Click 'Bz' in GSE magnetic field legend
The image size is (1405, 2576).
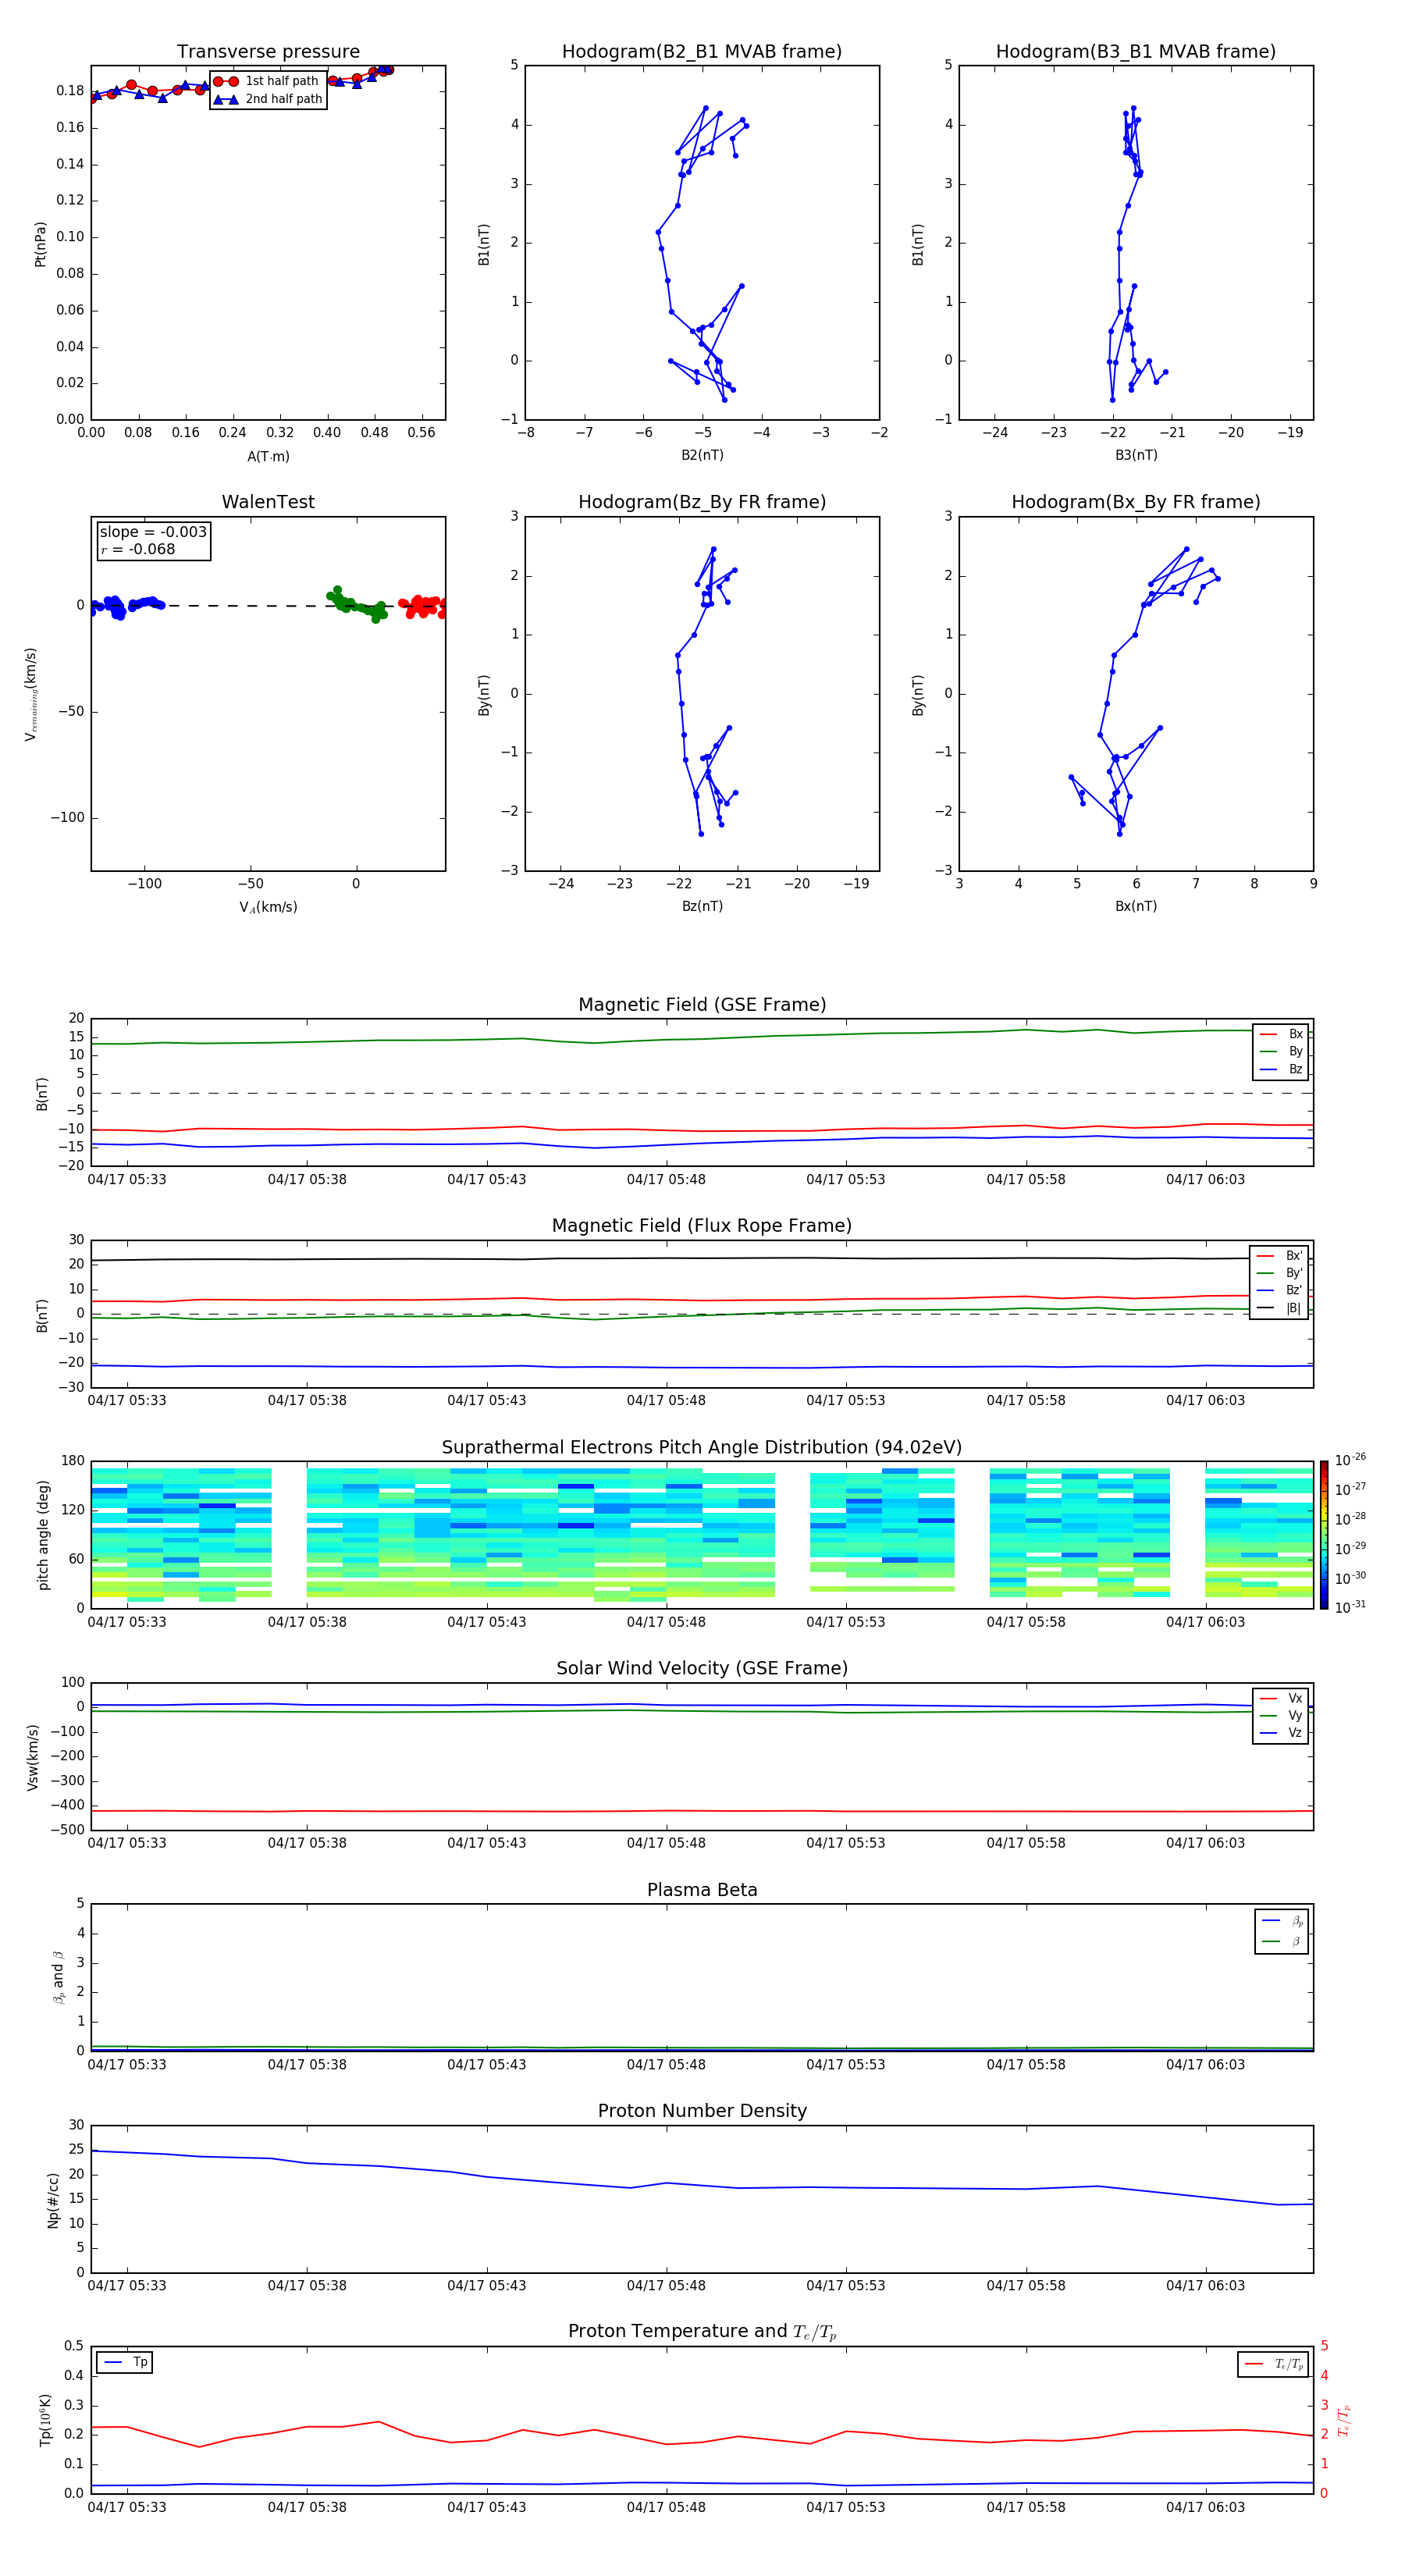point(1282,1070)
